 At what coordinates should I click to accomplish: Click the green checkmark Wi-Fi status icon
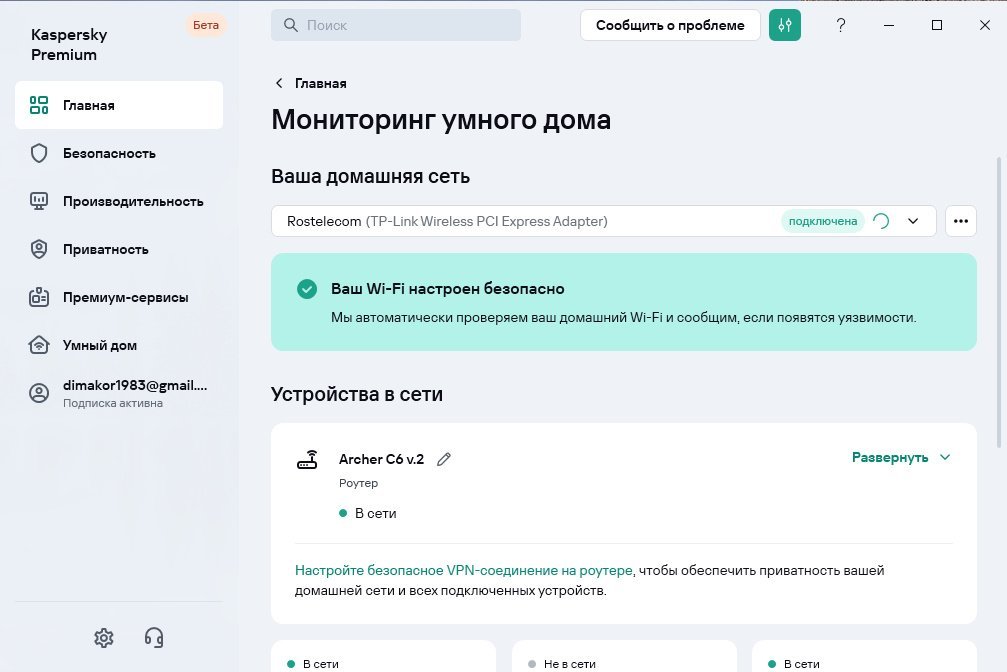[x=307, y=289]
